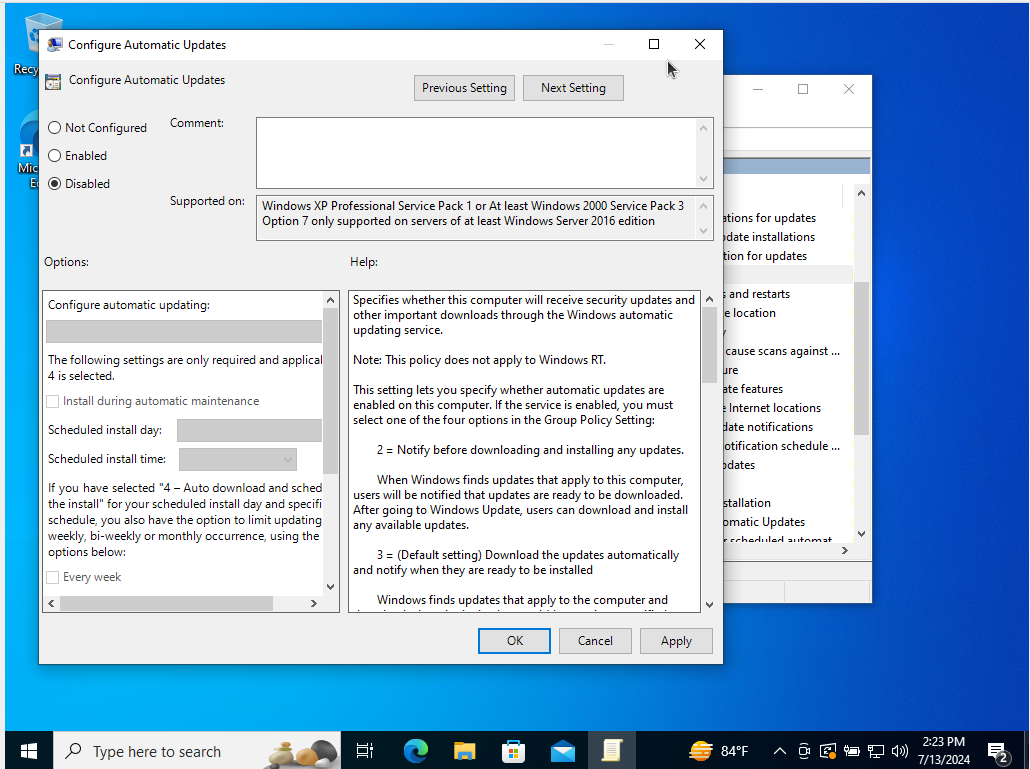Click the Apply button

[x=676, y=641]
